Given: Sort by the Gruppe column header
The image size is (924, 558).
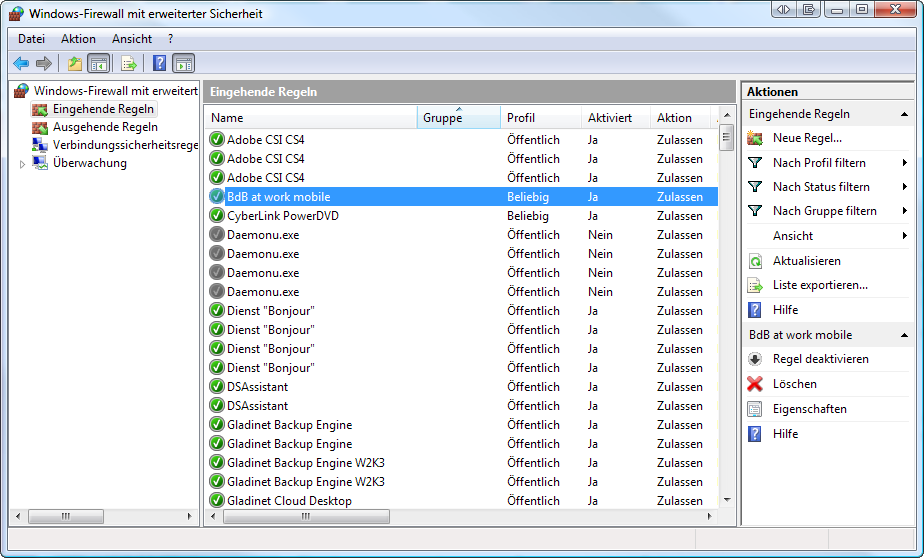Looking at the screenshot, I should (x=458, y=117).
